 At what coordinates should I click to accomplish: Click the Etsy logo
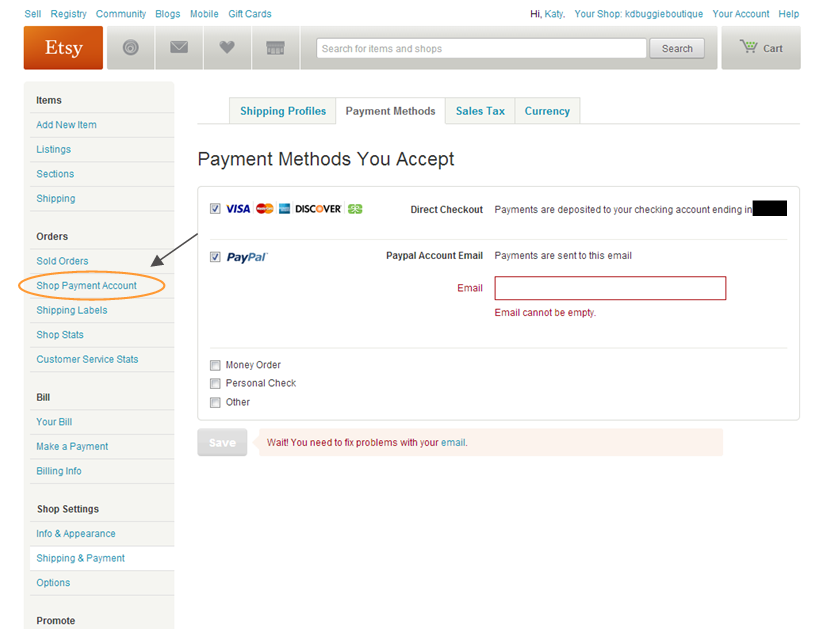pyautogui.click(x=62, y=48)
